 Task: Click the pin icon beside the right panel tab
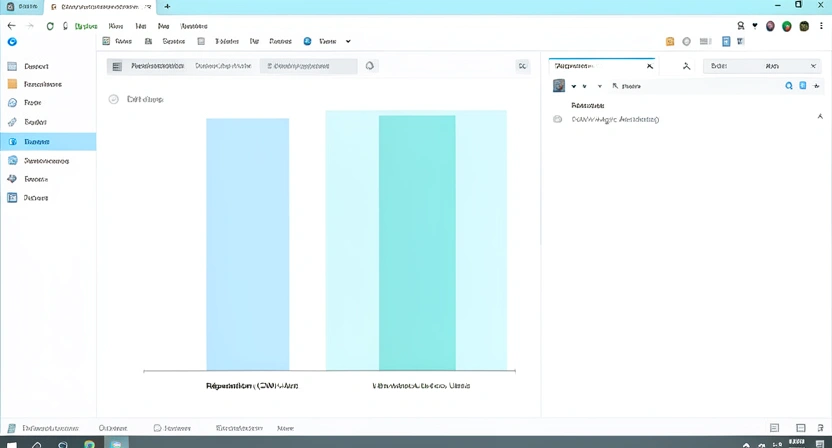point(686,66)
